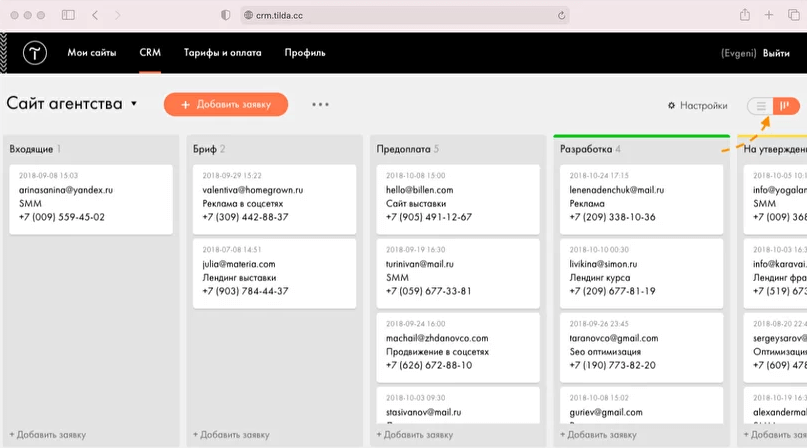Open Настройки settings with gear icon
The image size is (807, 448).
tap(697, 105)
